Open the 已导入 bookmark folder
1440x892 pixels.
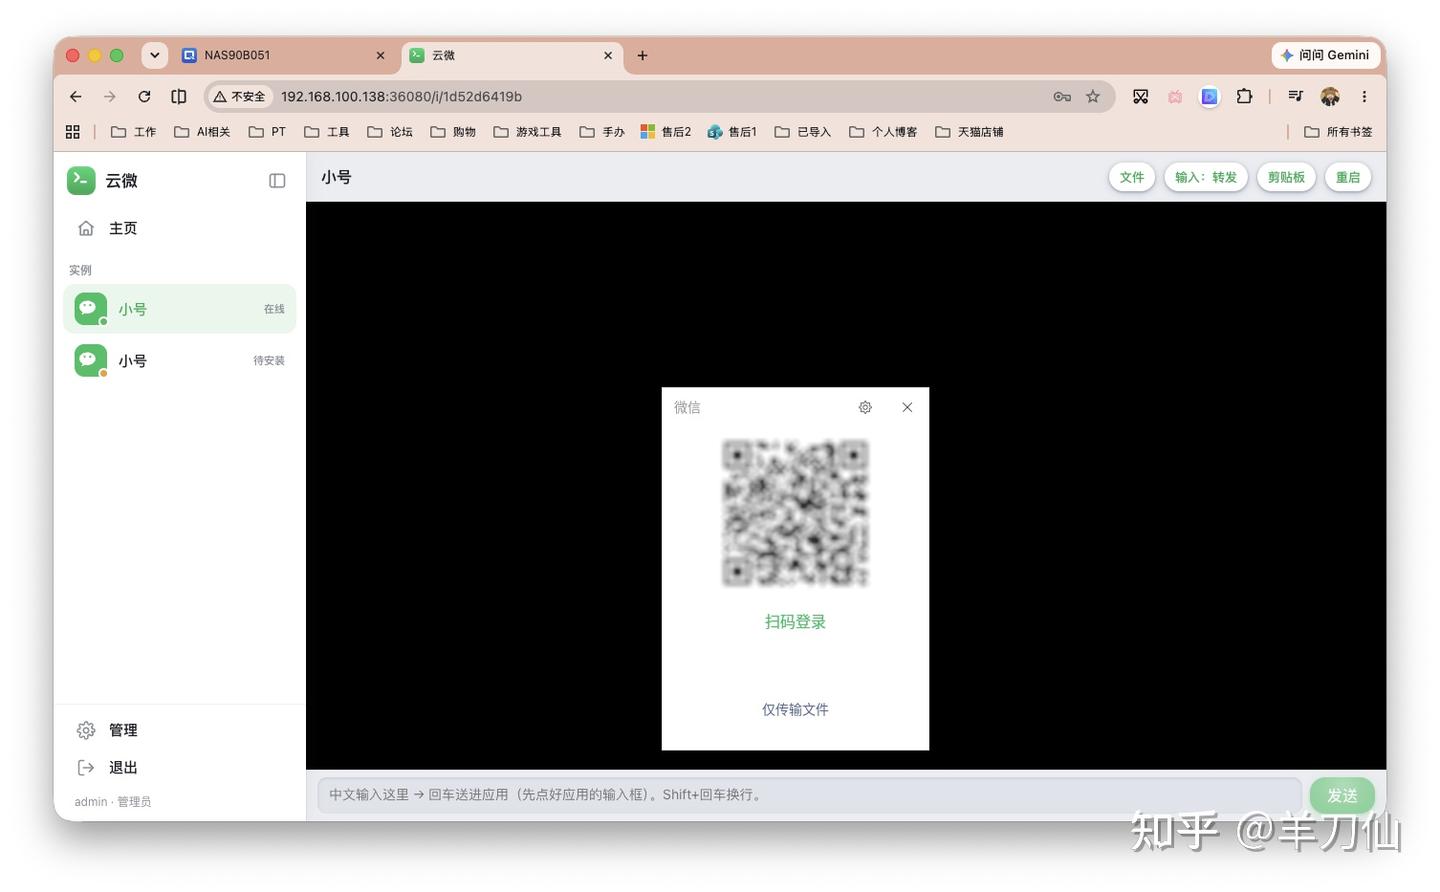pos(803,132)
